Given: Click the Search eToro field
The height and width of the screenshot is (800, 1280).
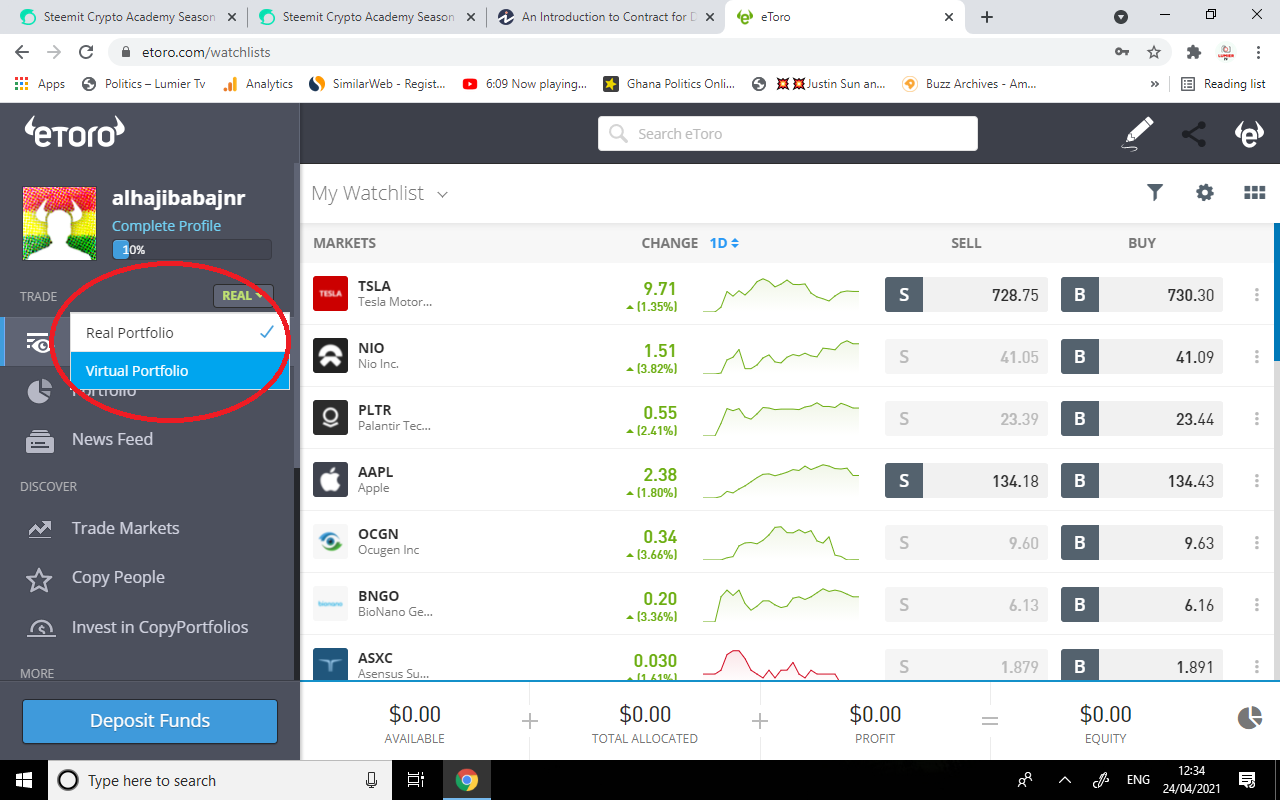Looking at the screenshot, I should coord(788,134).
